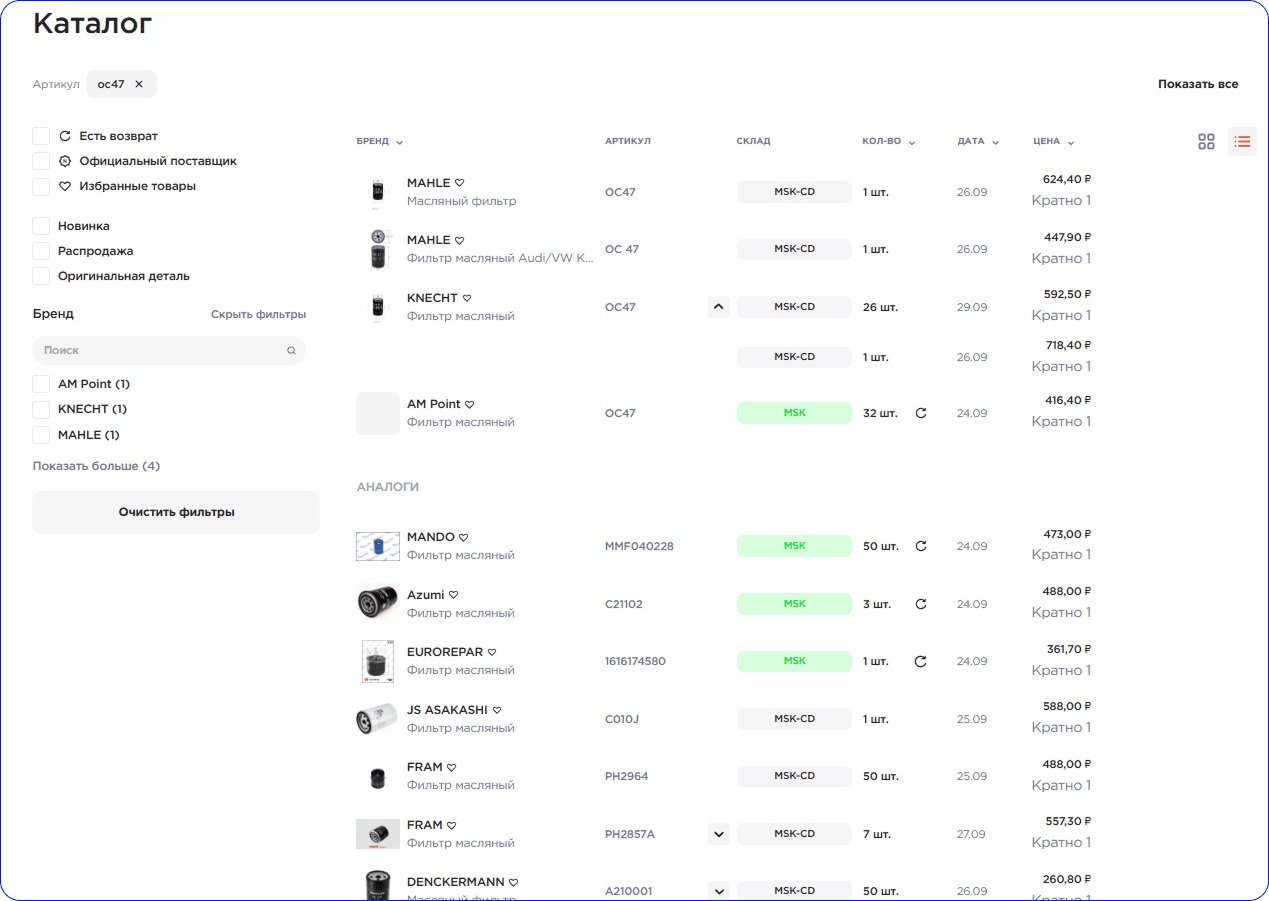Click 'Показать больше (4)' link

point(96,466)
